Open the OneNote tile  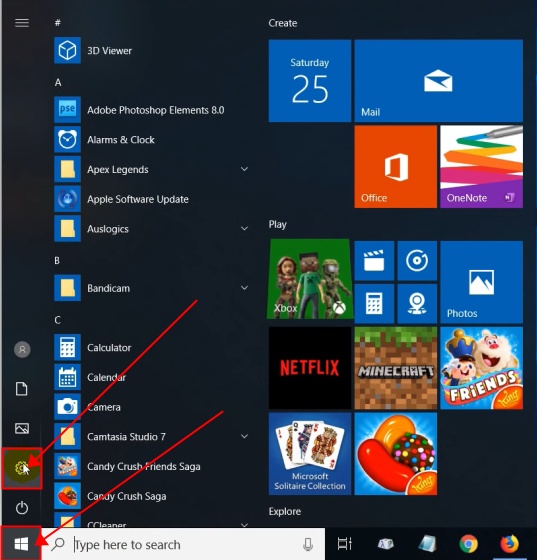pos(482,166)
